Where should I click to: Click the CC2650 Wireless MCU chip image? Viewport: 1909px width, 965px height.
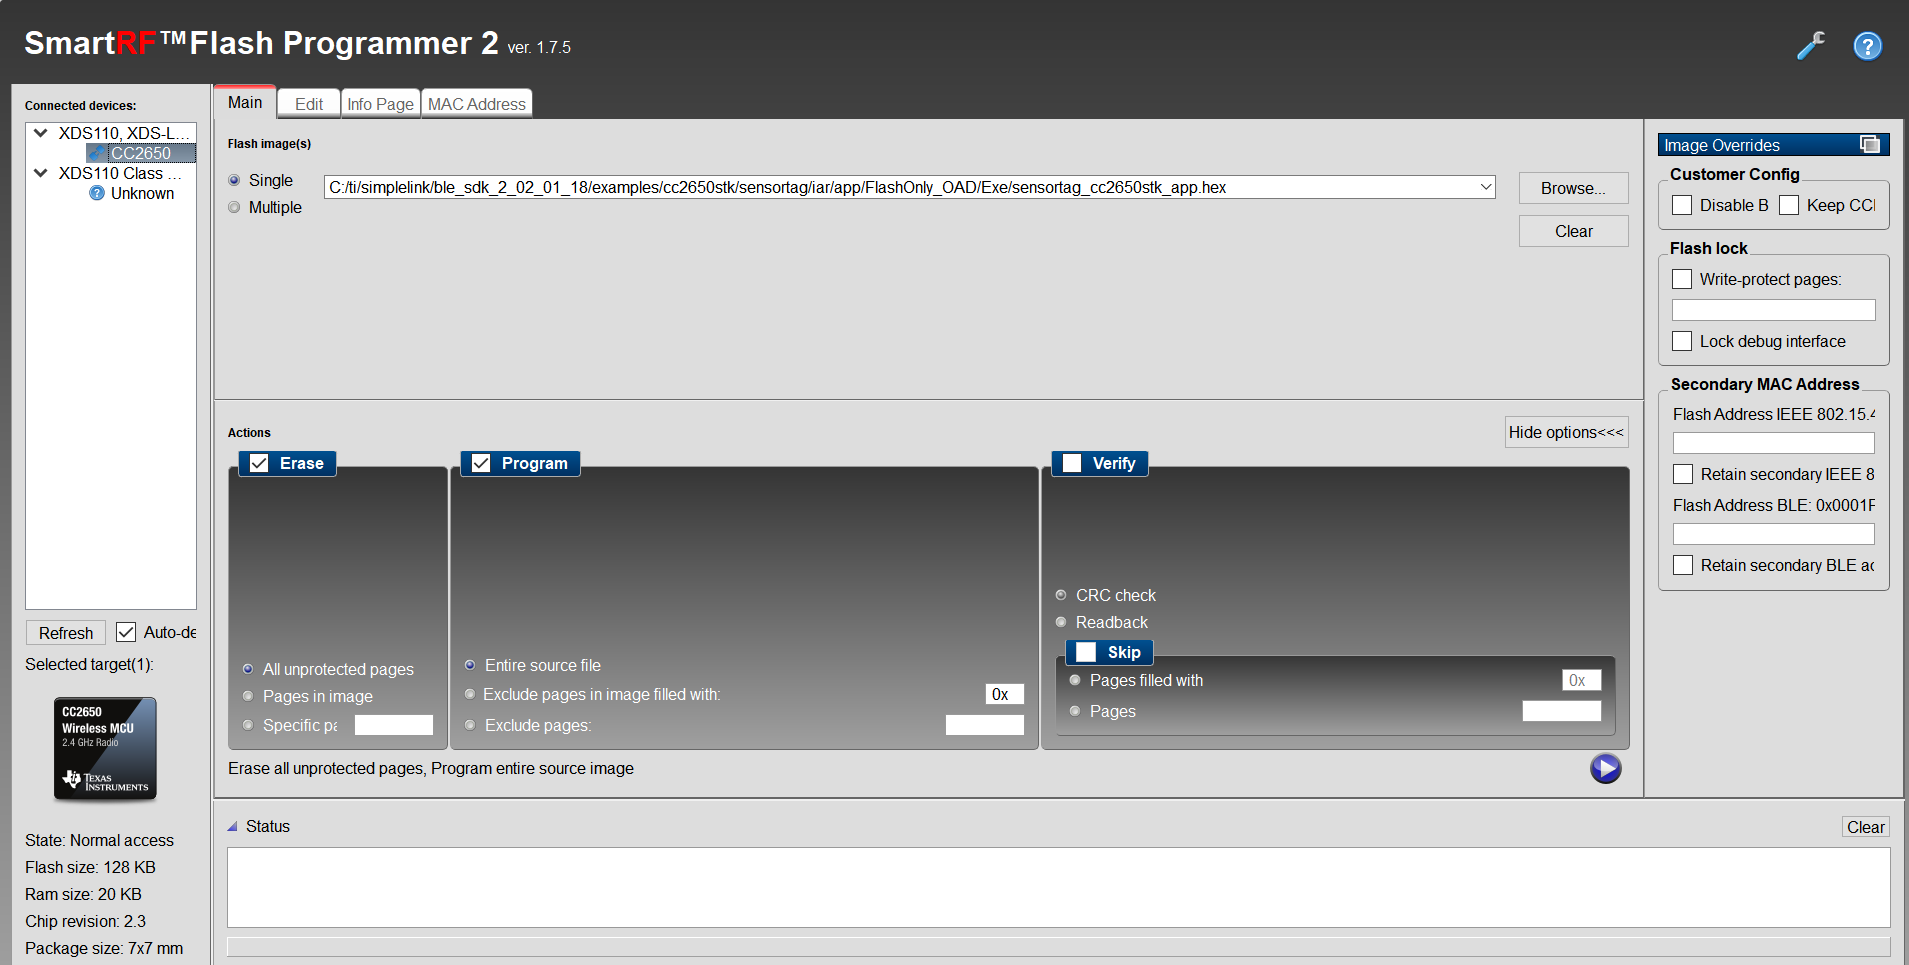pyautogui.click(x=105, y=748)
